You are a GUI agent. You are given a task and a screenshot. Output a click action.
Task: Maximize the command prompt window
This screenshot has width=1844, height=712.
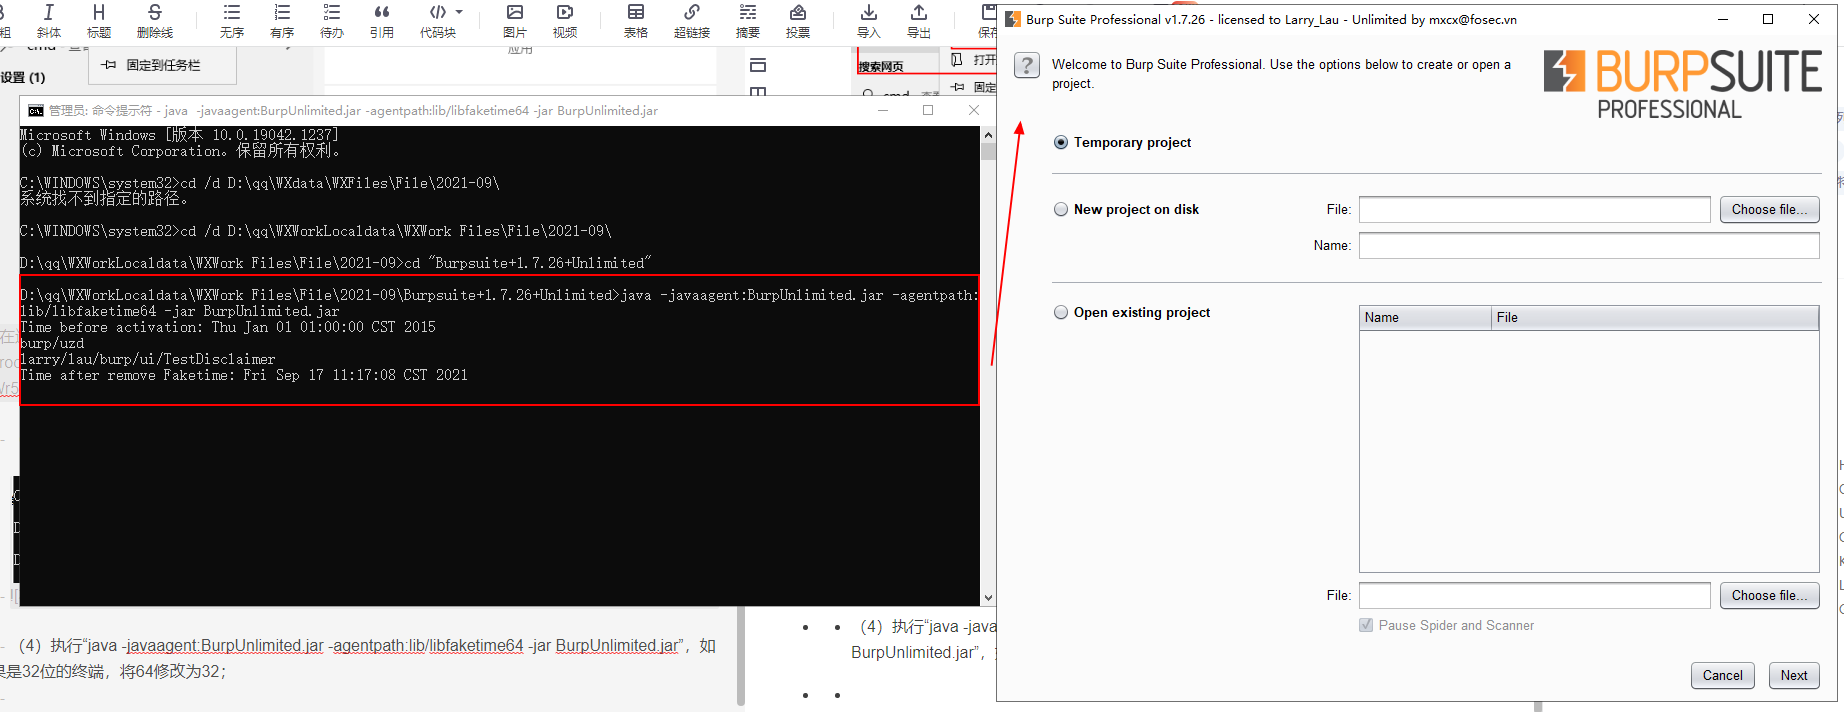[x=928, y=110]
